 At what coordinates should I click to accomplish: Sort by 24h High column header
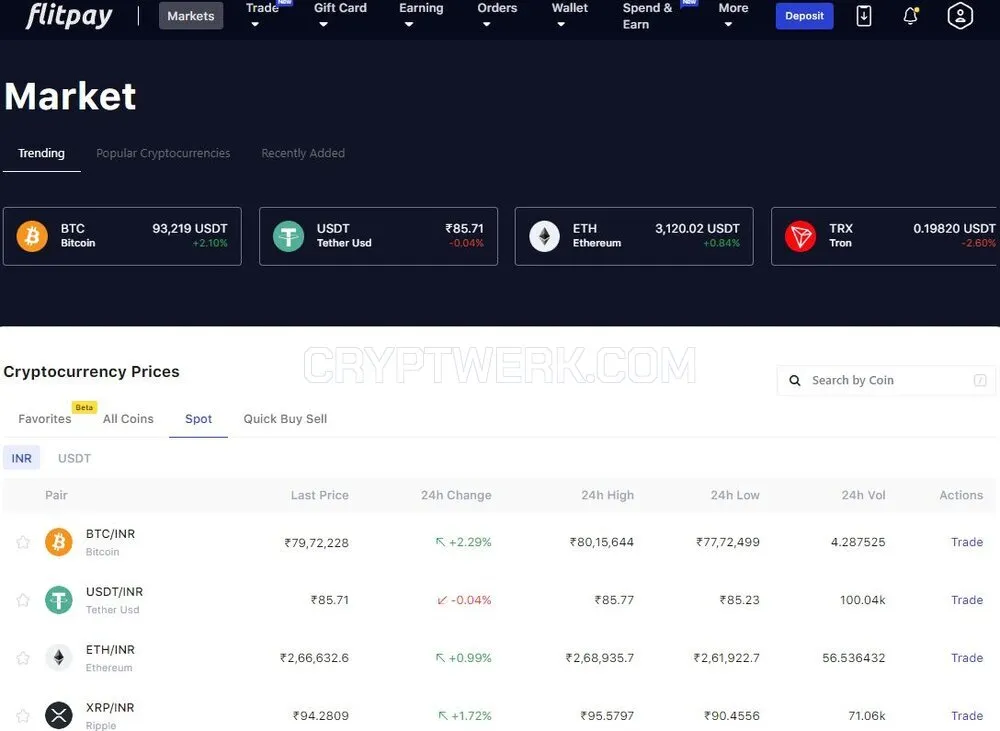607,495
